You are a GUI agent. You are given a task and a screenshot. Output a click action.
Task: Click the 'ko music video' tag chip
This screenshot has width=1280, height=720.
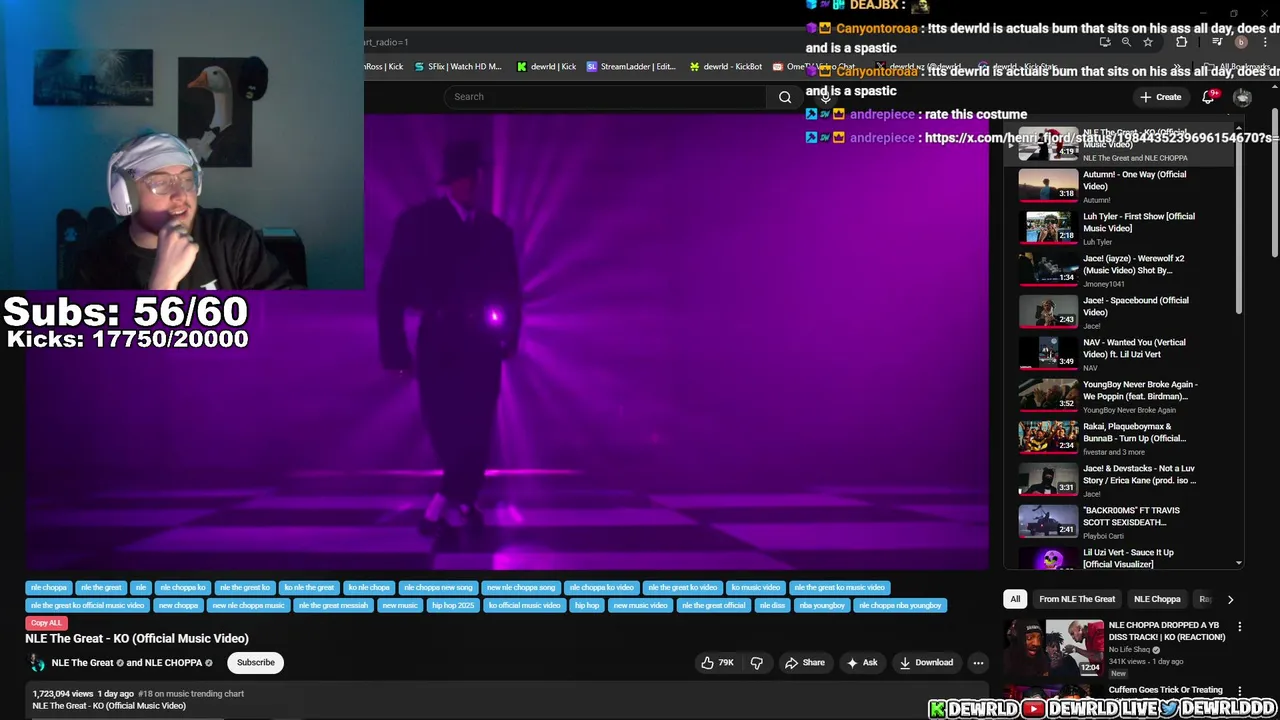tap(755, 588)
